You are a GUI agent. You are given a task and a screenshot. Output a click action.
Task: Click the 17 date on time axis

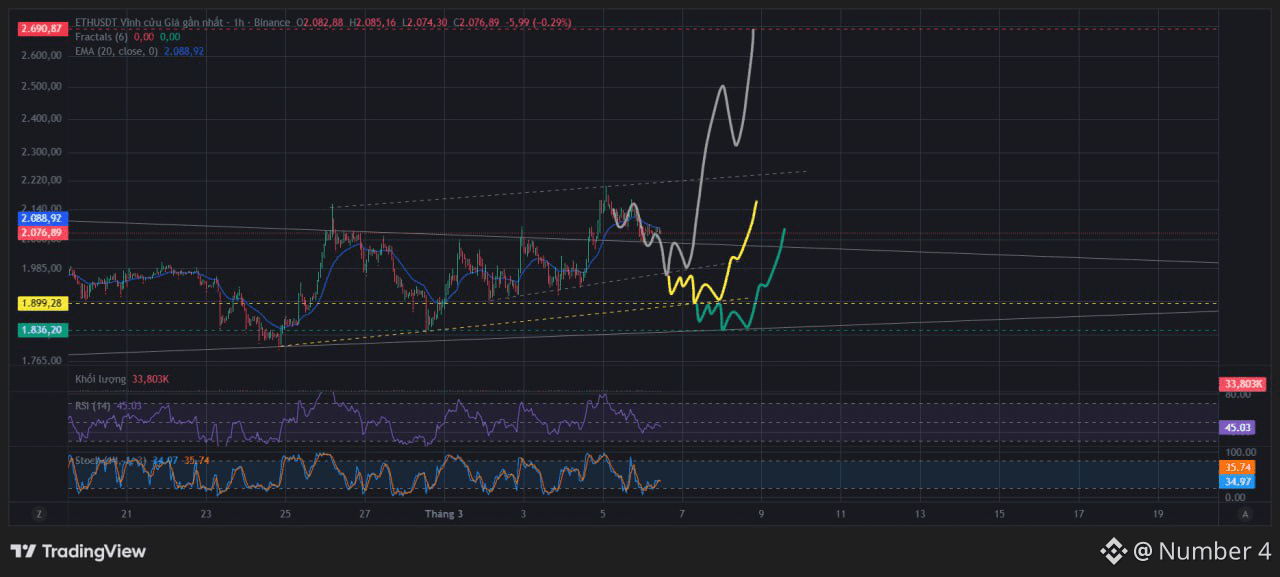pos(1078,514)
